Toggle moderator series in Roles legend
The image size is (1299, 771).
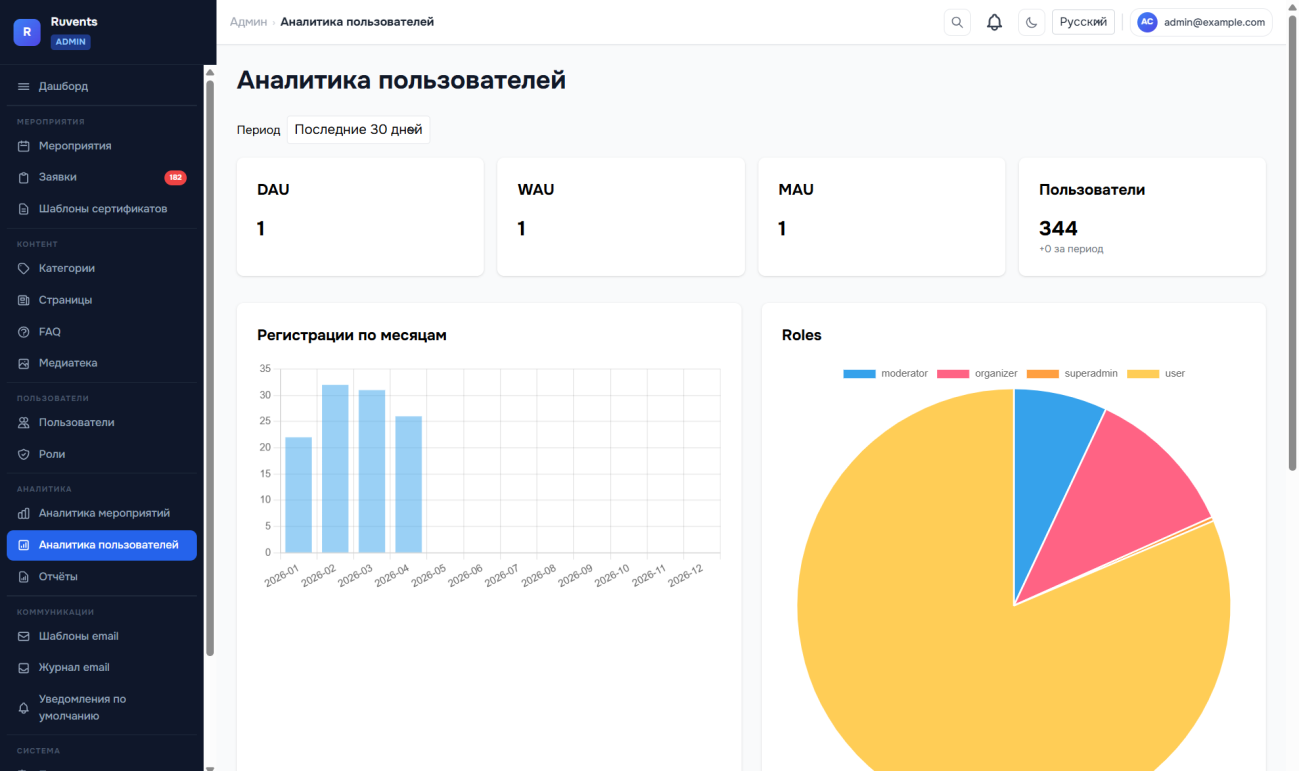[x=885, y=373]
